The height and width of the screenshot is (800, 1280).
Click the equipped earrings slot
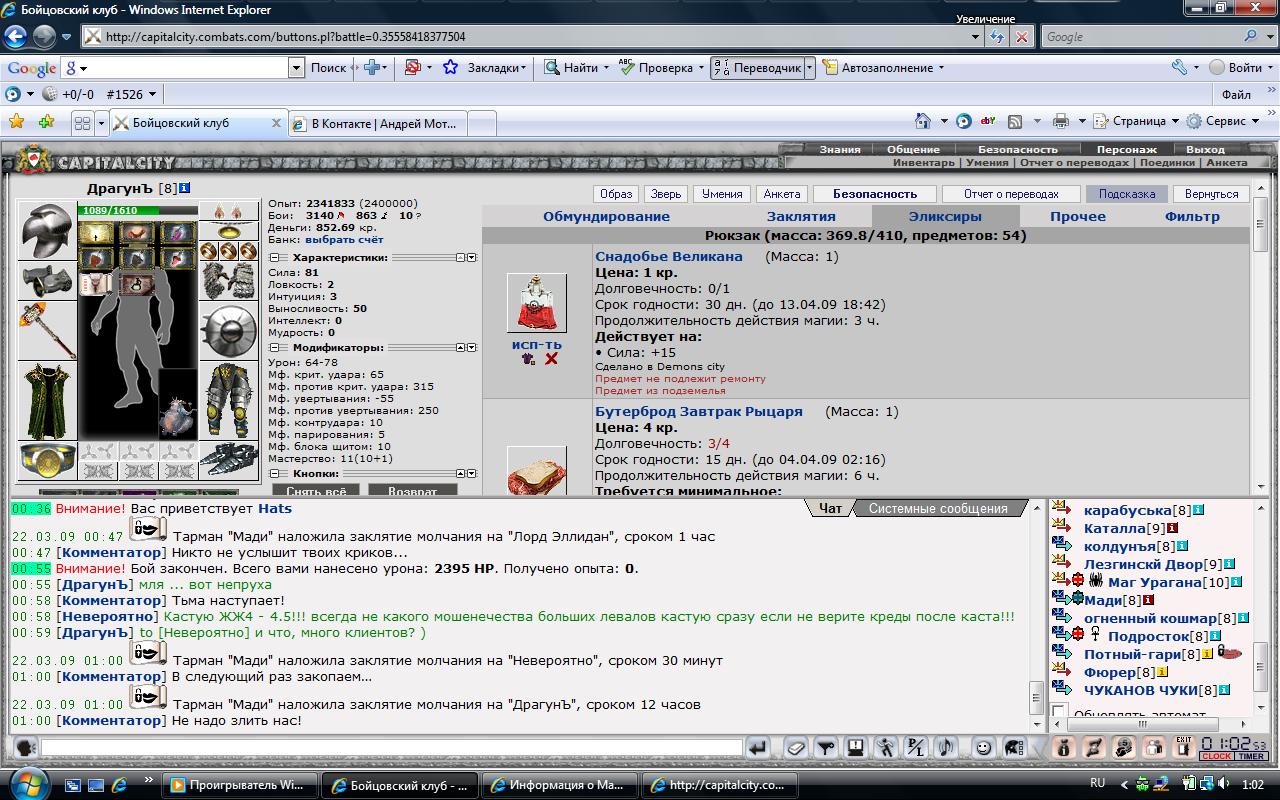(x=228, y=212)
